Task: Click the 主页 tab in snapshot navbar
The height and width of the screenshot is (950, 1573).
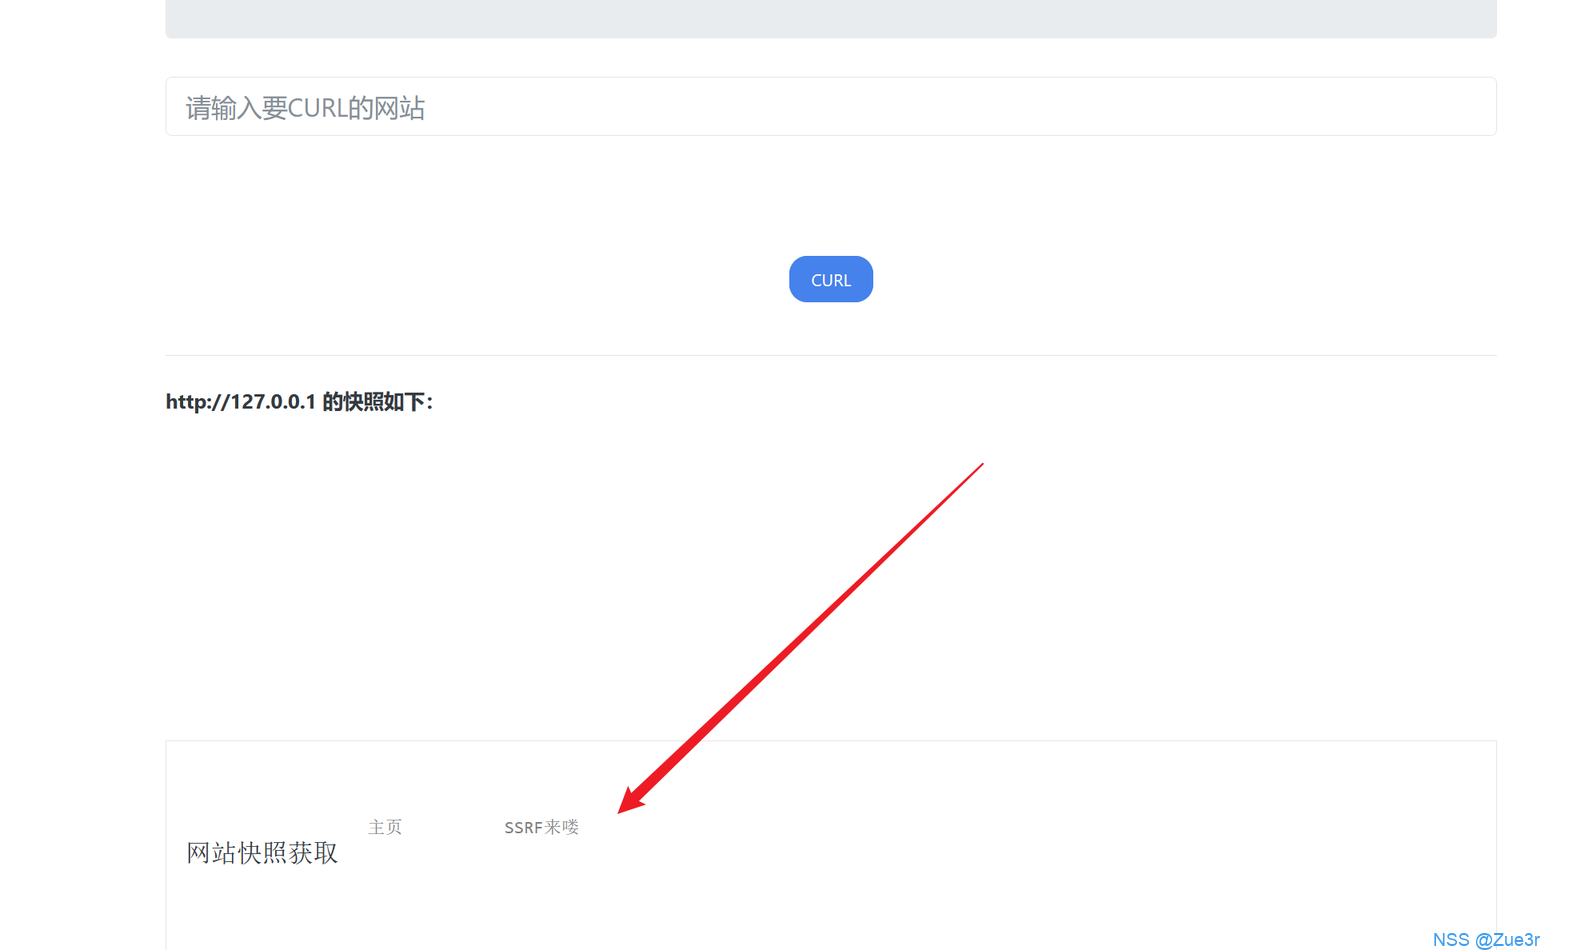Action: 385,827
